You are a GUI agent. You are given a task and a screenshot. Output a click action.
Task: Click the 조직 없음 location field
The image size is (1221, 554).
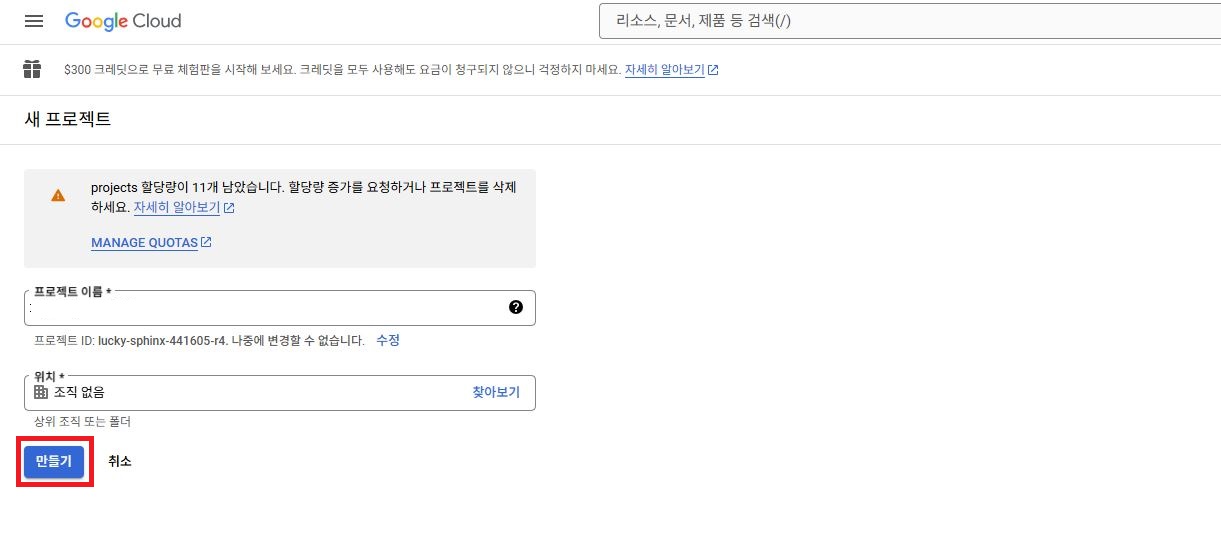(250, 392)
